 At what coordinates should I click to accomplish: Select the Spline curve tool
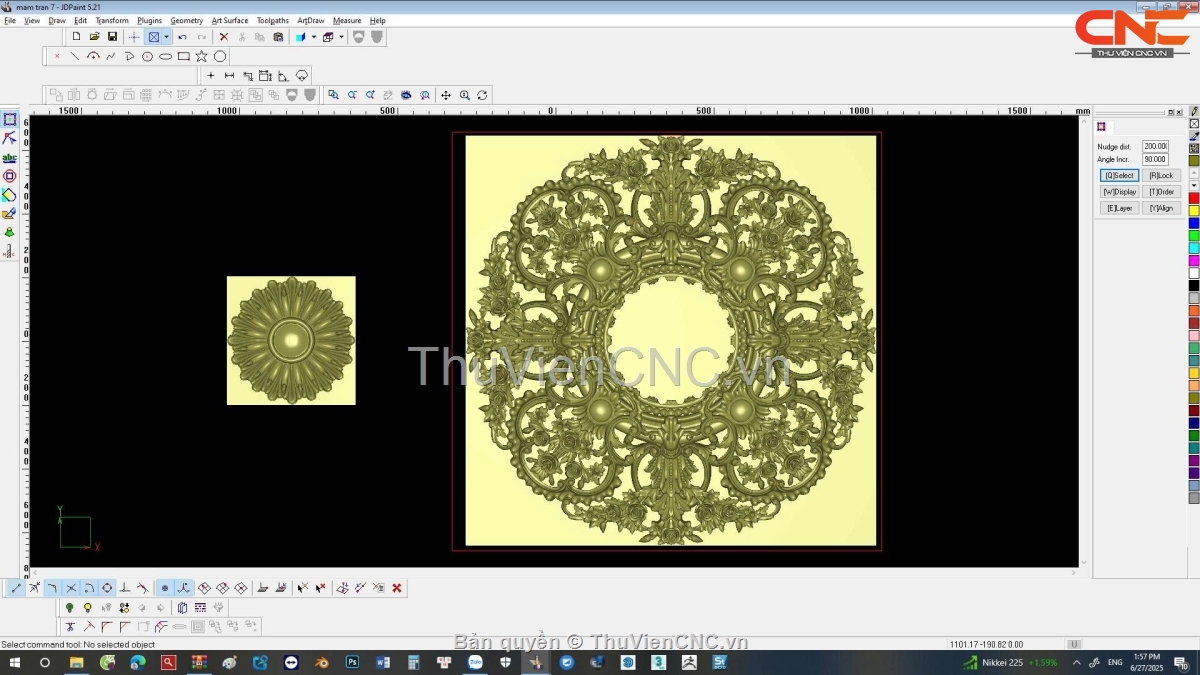point(111,56)
